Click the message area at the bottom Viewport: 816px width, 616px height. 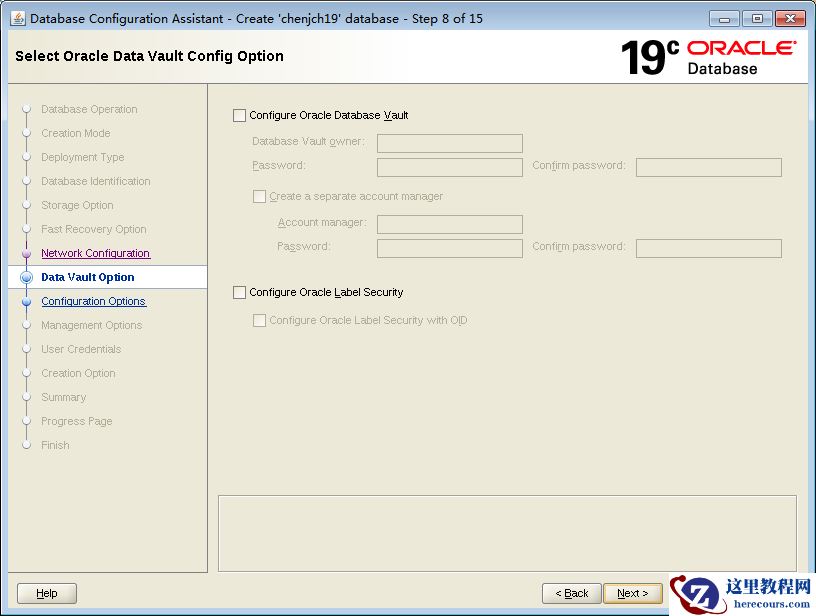pyautogui.click(x=507, y=533)
